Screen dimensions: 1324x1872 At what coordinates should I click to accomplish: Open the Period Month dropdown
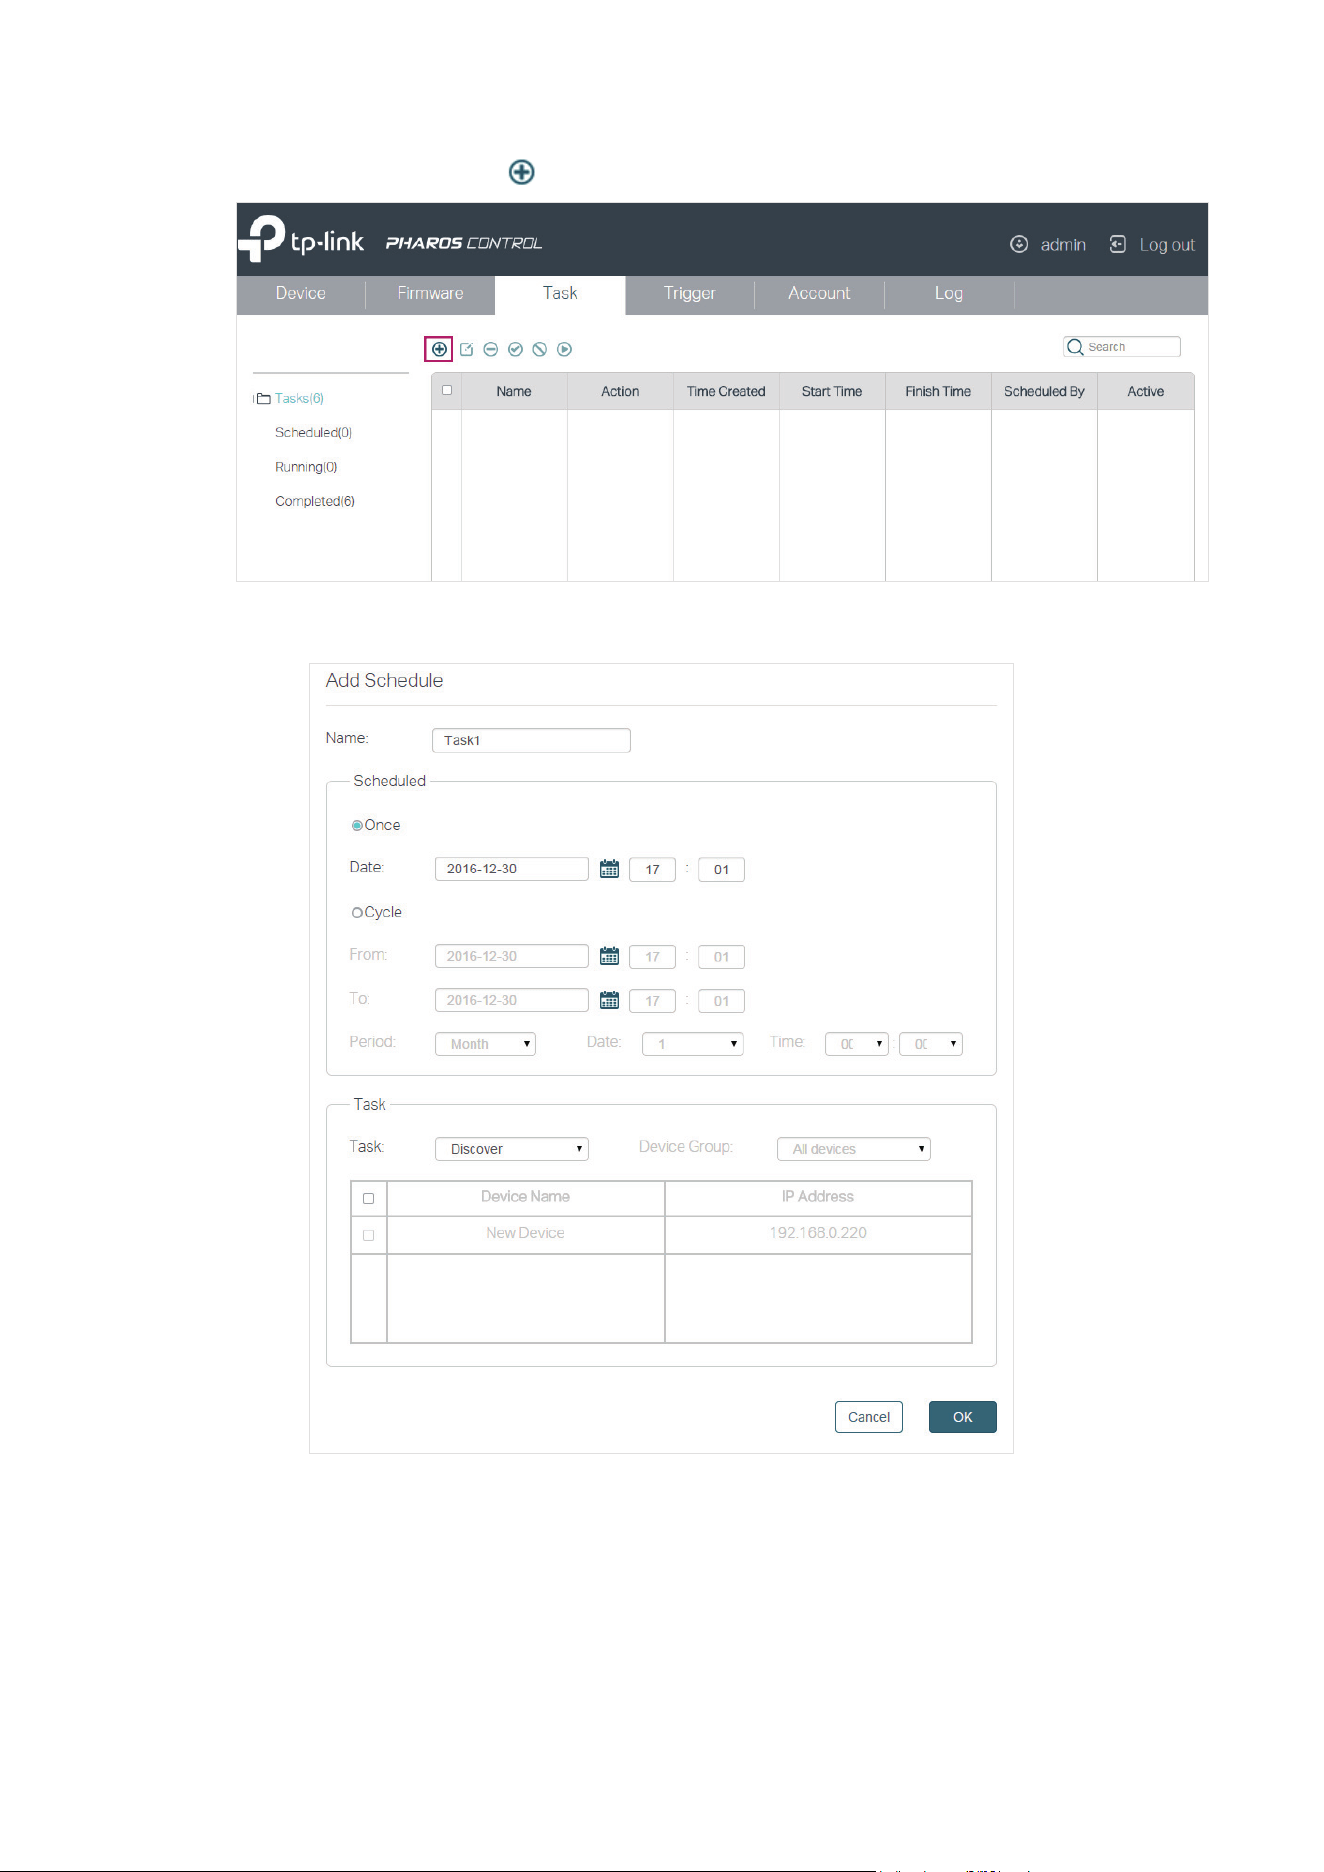pos(485,1044)
